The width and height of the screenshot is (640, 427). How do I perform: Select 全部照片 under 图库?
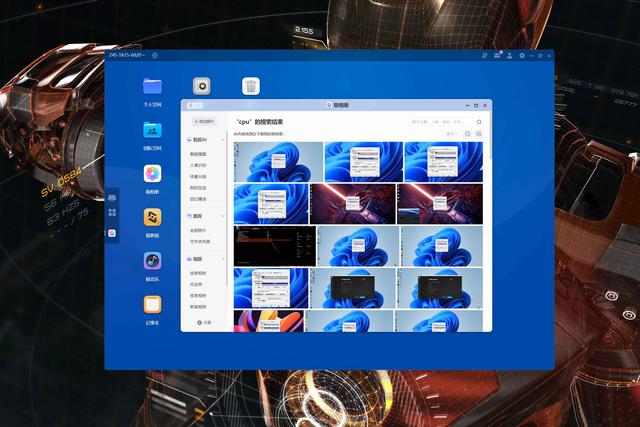coord(198,230)
